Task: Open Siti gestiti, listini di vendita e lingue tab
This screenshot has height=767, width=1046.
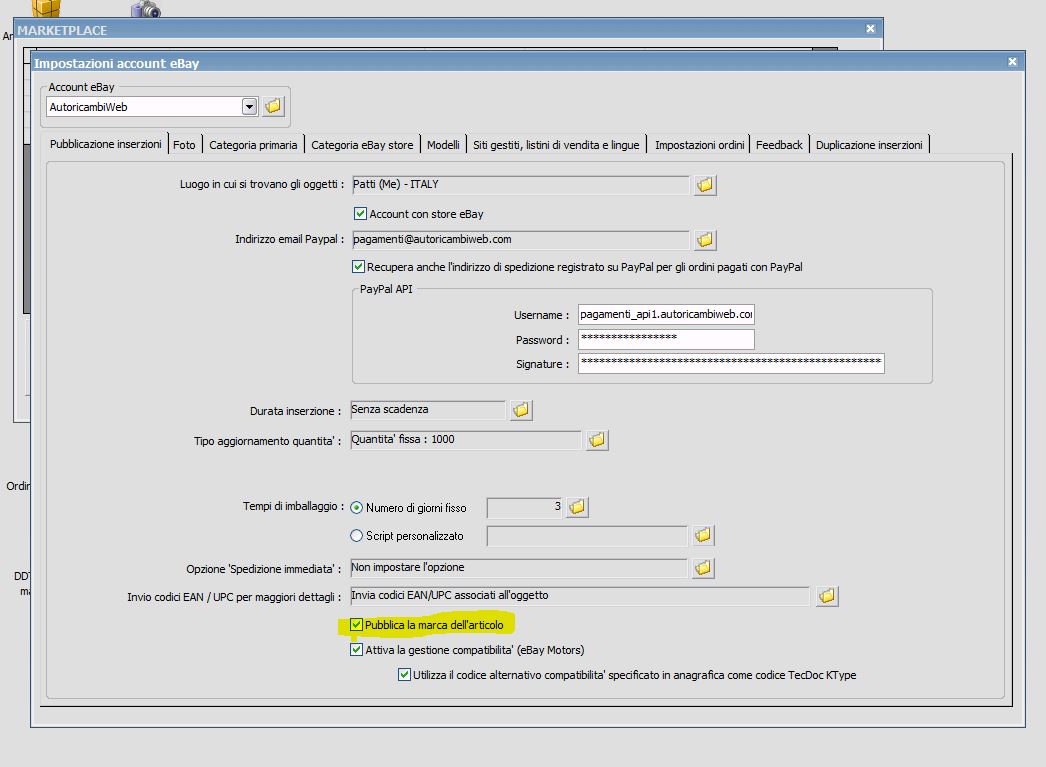Action: coord(556,145)
